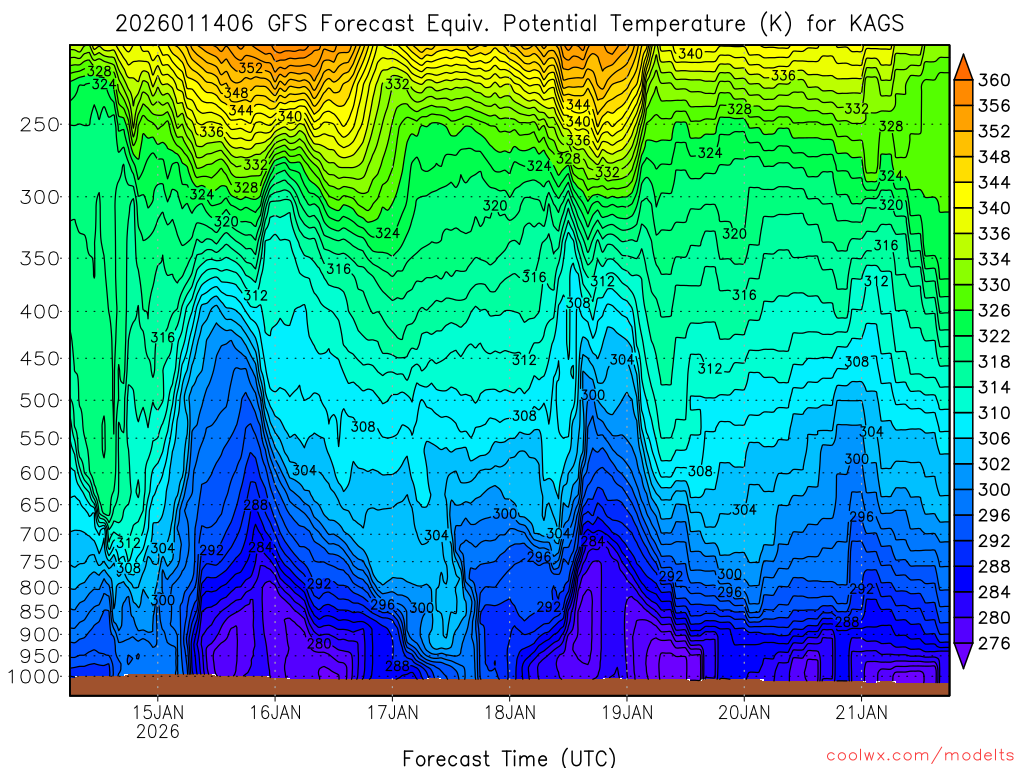Select legend color band between 340 and 344
This screenshot has width=1024, height=768.
(x=963, y=195)
